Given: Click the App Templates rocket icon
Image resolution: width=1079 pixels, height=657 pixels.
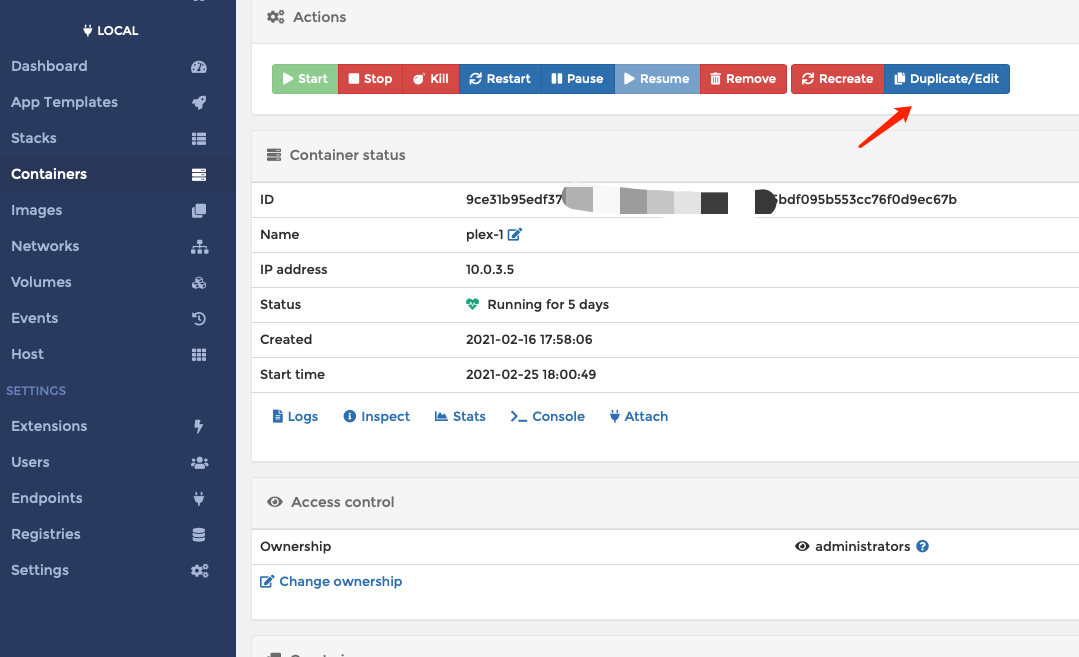Looking at the screenshot, I should tap(199, 103).
